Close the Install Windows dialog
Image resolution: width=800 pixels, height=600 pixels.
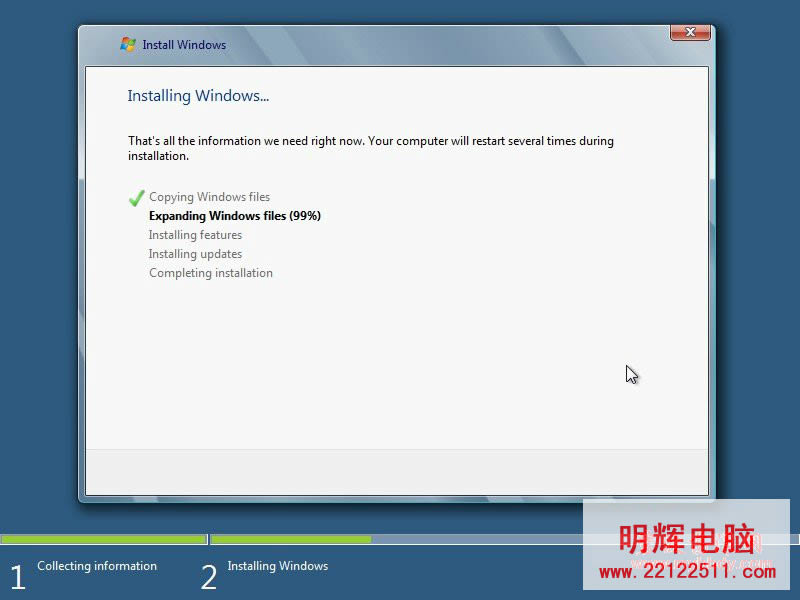(x=690, y=32)
